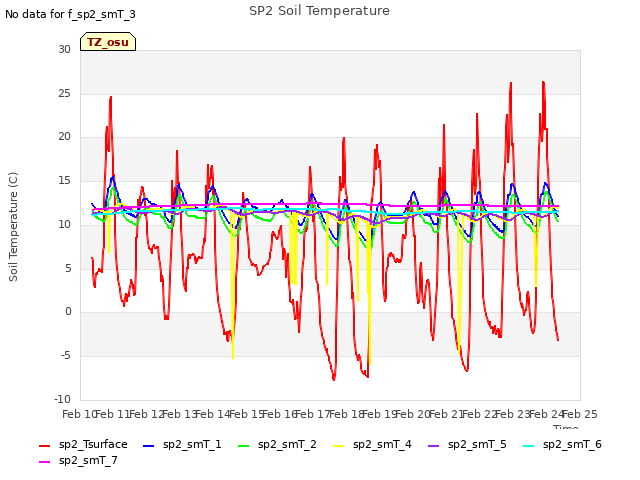Click the 15 y-axis tick label
The image size is (640, 480).
(64, 180)
